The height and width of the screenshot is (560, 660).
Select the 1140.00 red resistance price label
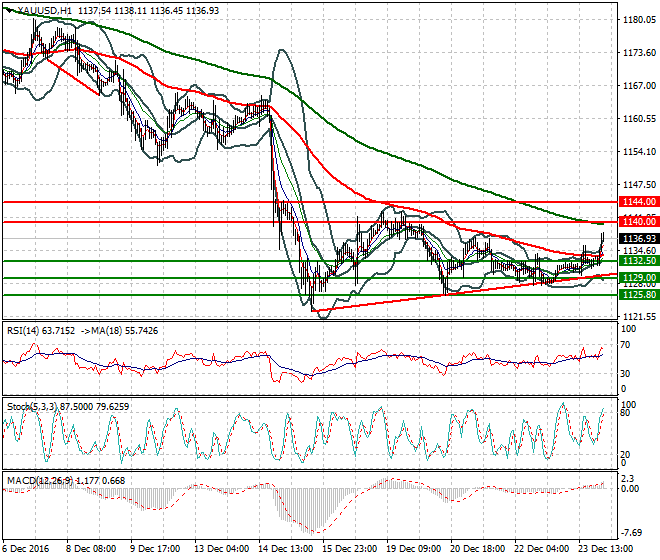[x=639, y=221]
